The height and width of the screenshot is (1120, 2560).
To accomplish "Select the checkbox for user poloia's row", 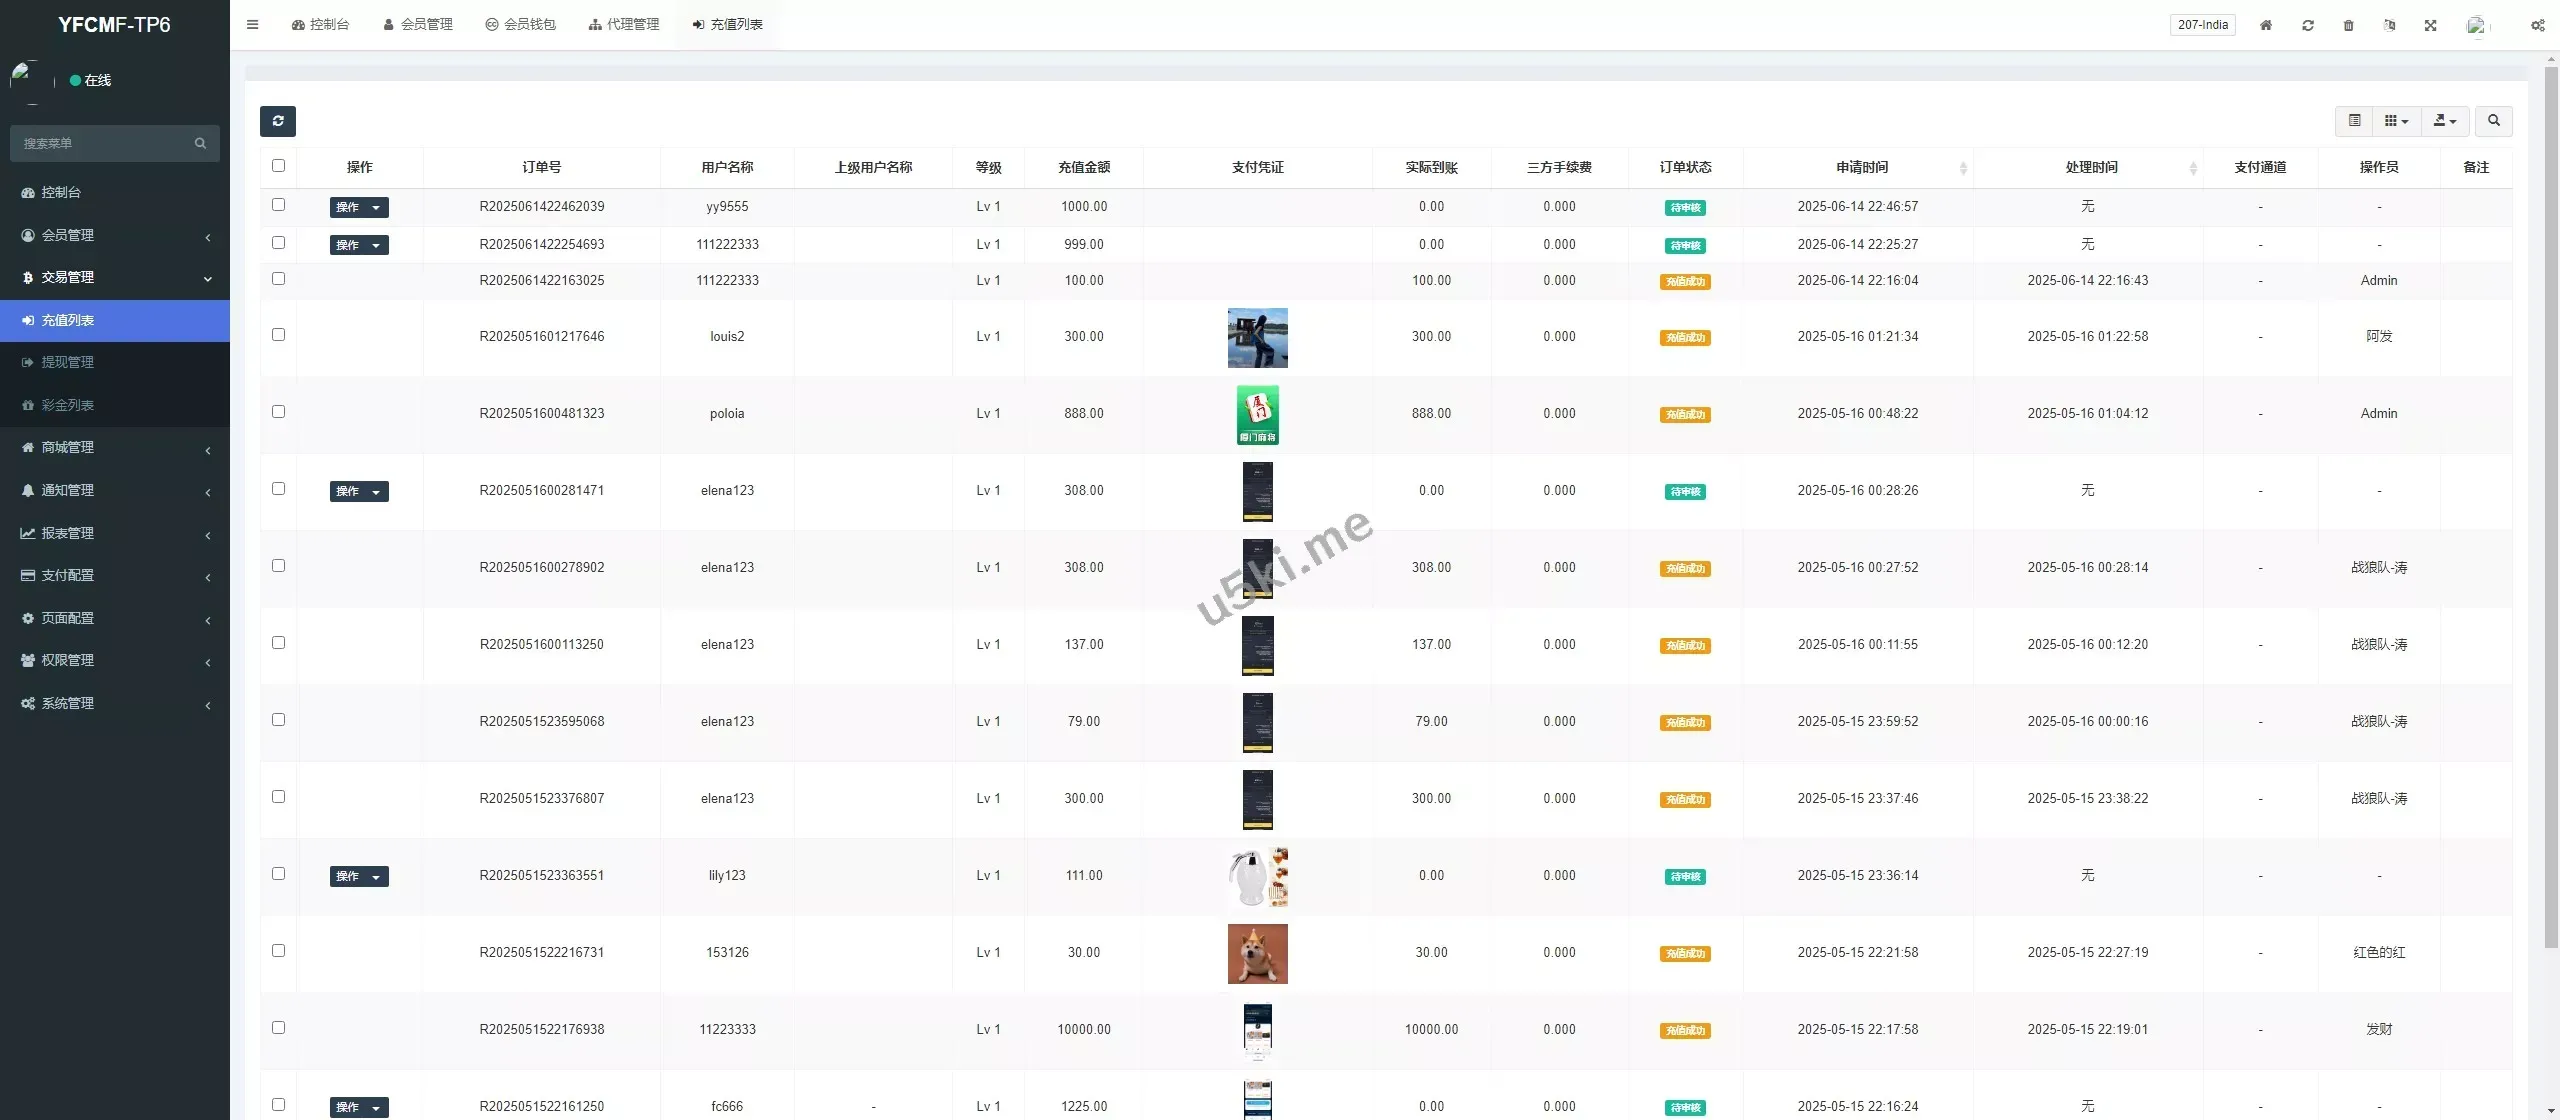I will tap(278, 412).
